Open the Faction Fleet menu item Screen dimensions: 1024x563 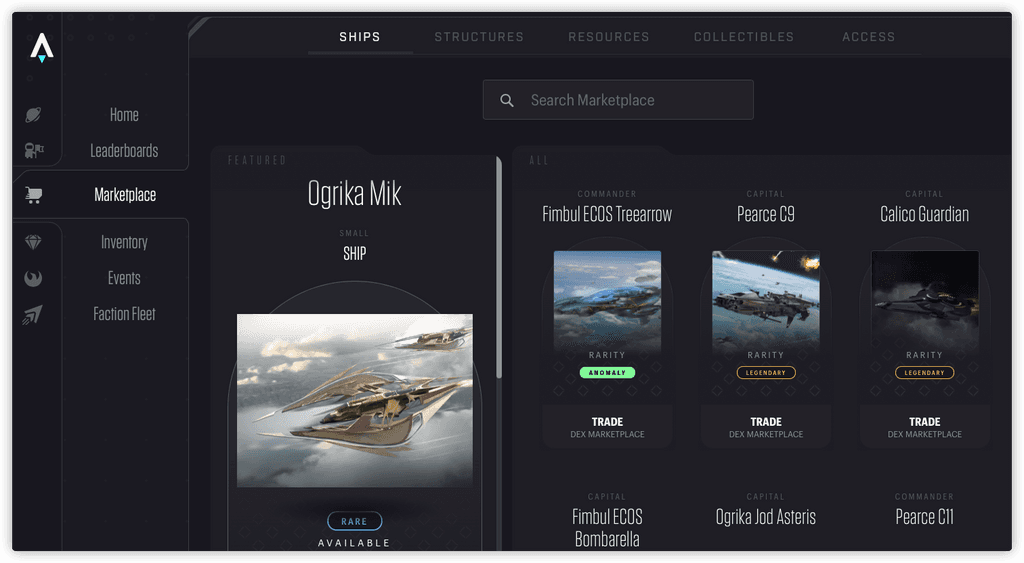pyautogui.click(x=124, y=314)
